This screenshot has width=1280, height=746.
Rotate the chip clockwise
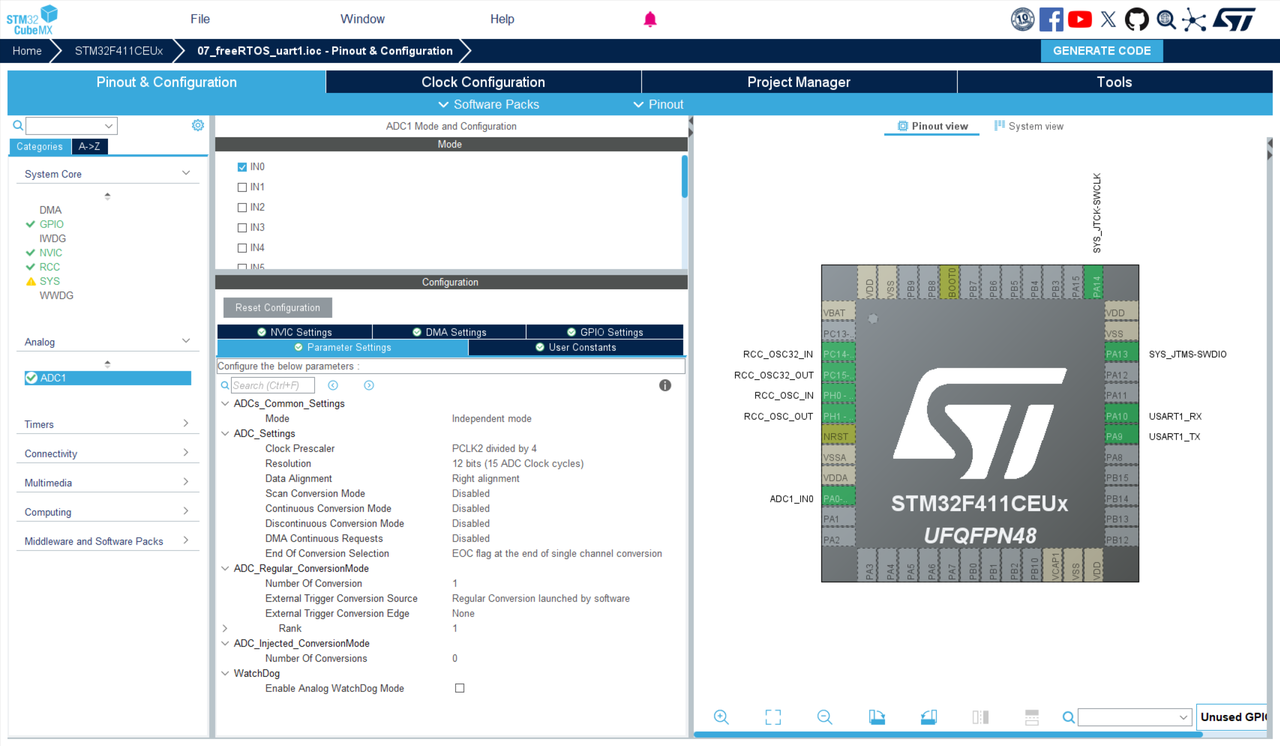tap(877, 717)
